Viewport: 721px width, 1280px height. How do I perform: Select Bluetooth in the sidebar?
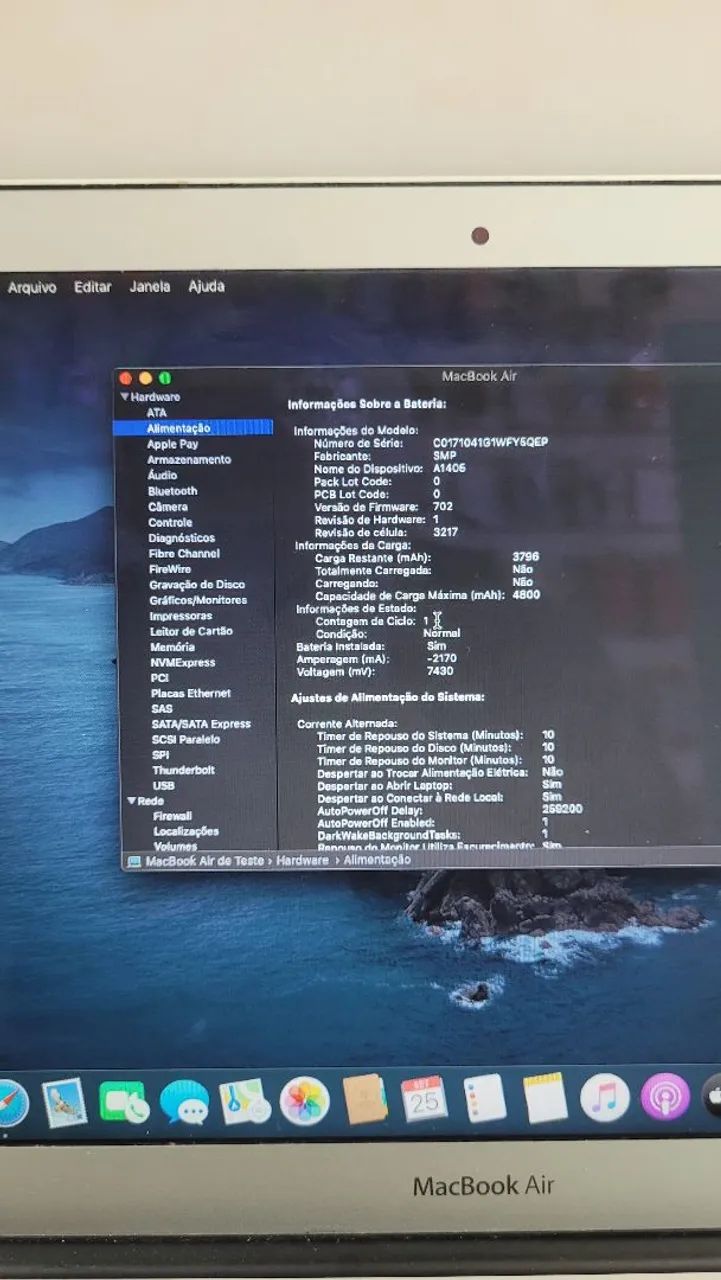pos(173,491)
